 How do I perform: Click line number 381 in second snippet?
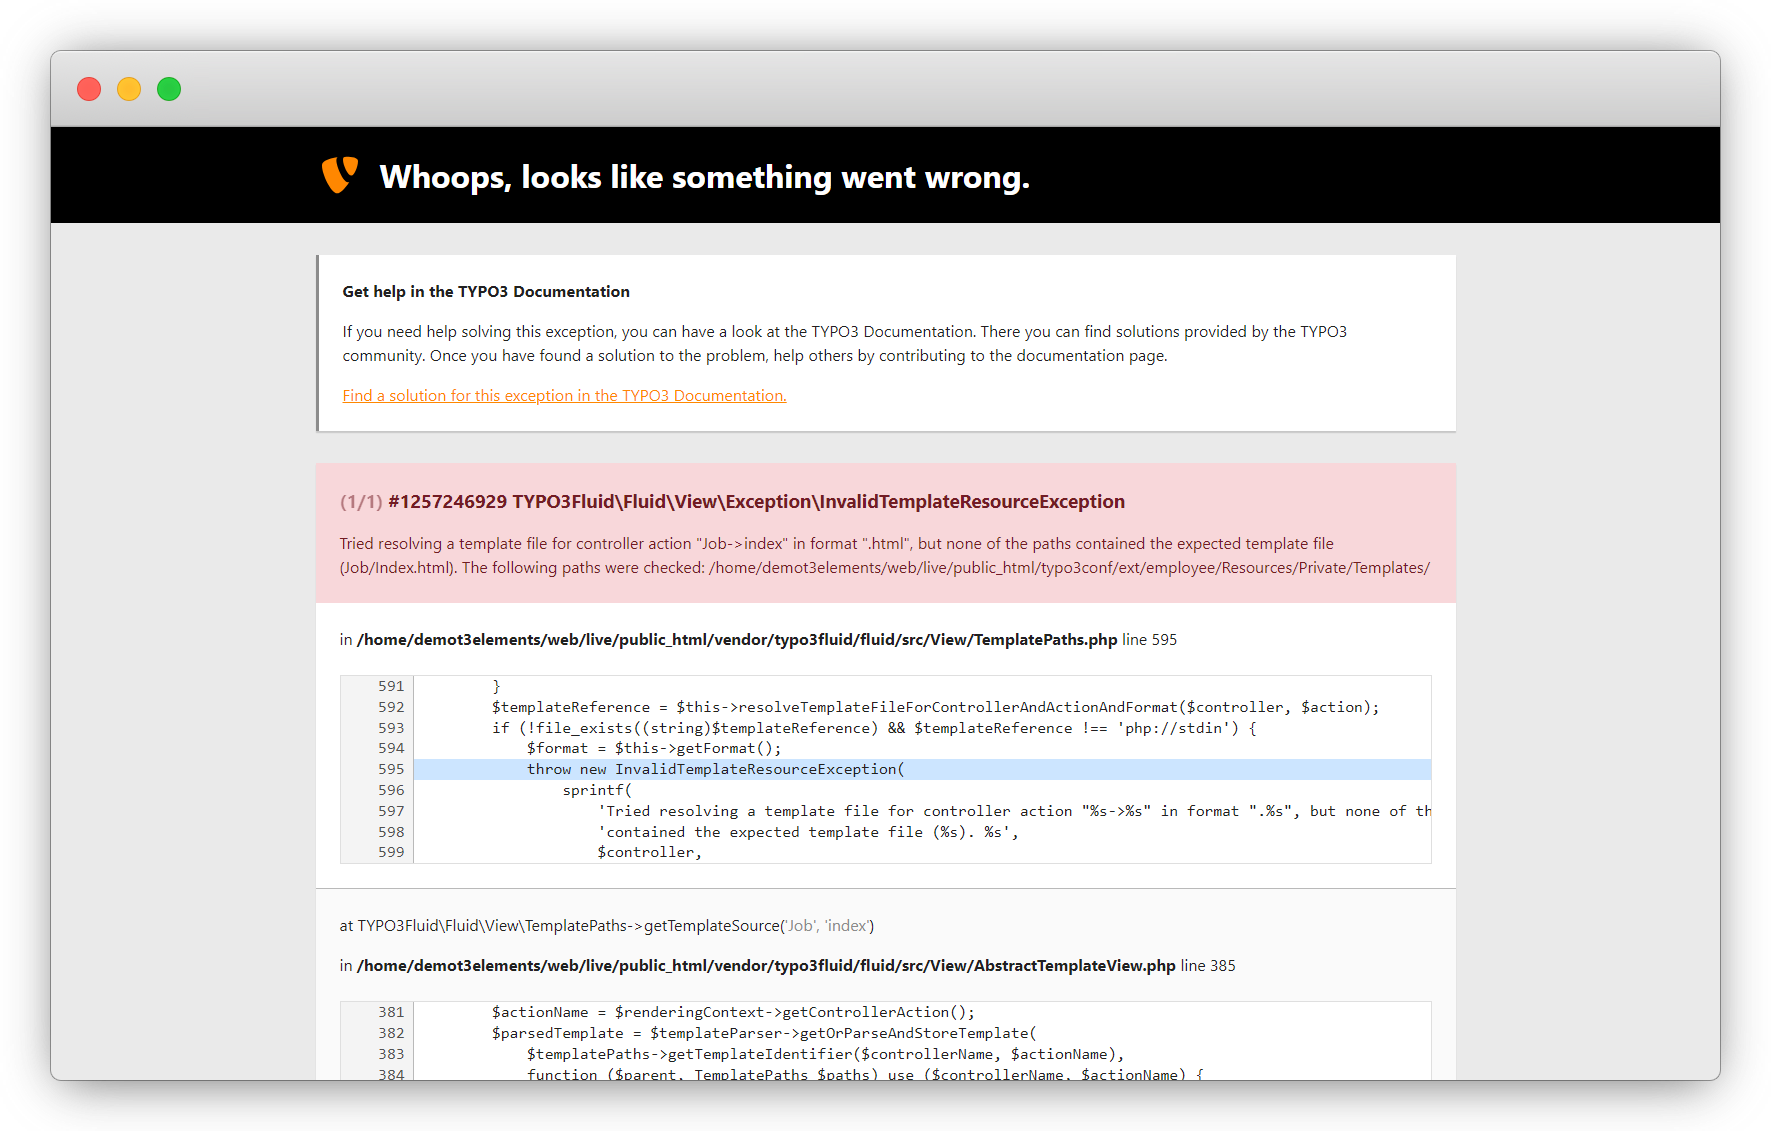coord(391,1012)
